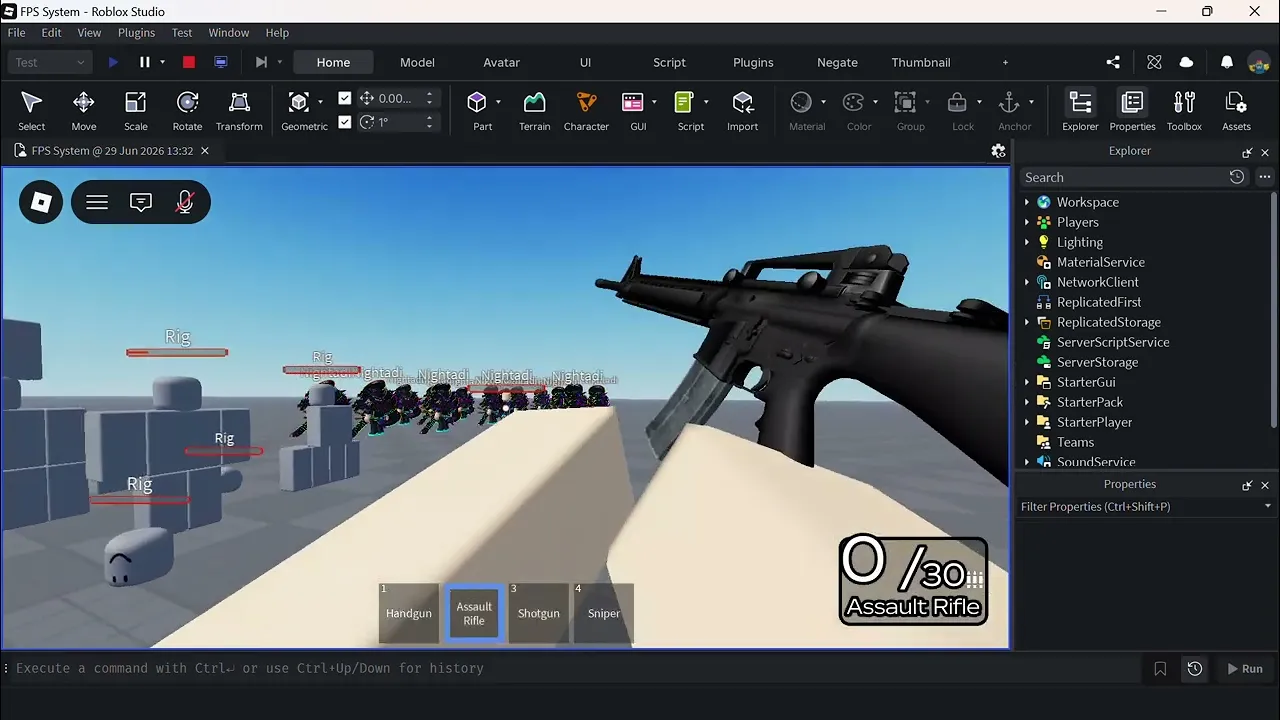Open the Part dropdown arrow
The height and width of the screenshot is (720, 1280).
click(498, 102)
